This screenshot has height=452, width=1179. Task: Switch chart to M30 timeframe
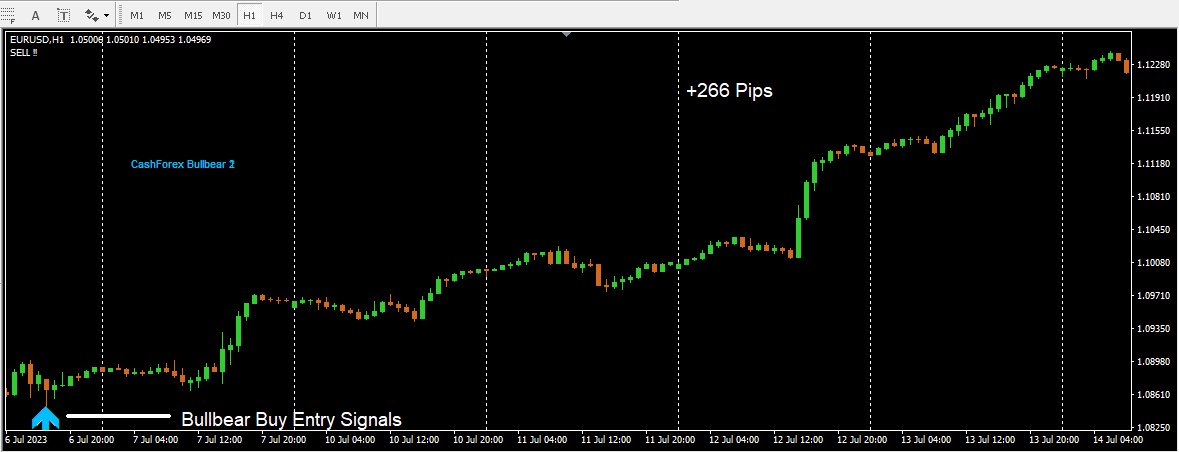pyautogui.click(x=221, y=15)
